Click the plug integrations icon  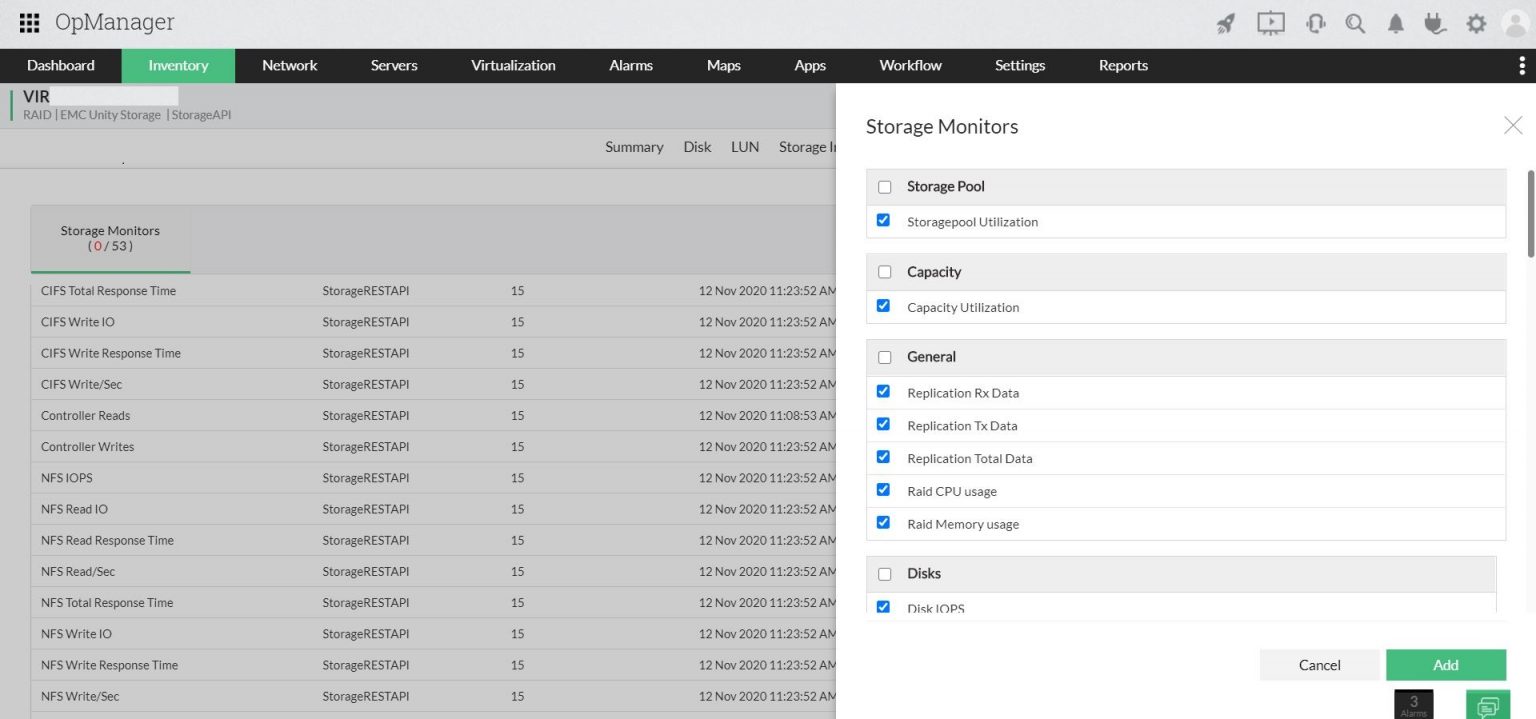coord(1435,24)
